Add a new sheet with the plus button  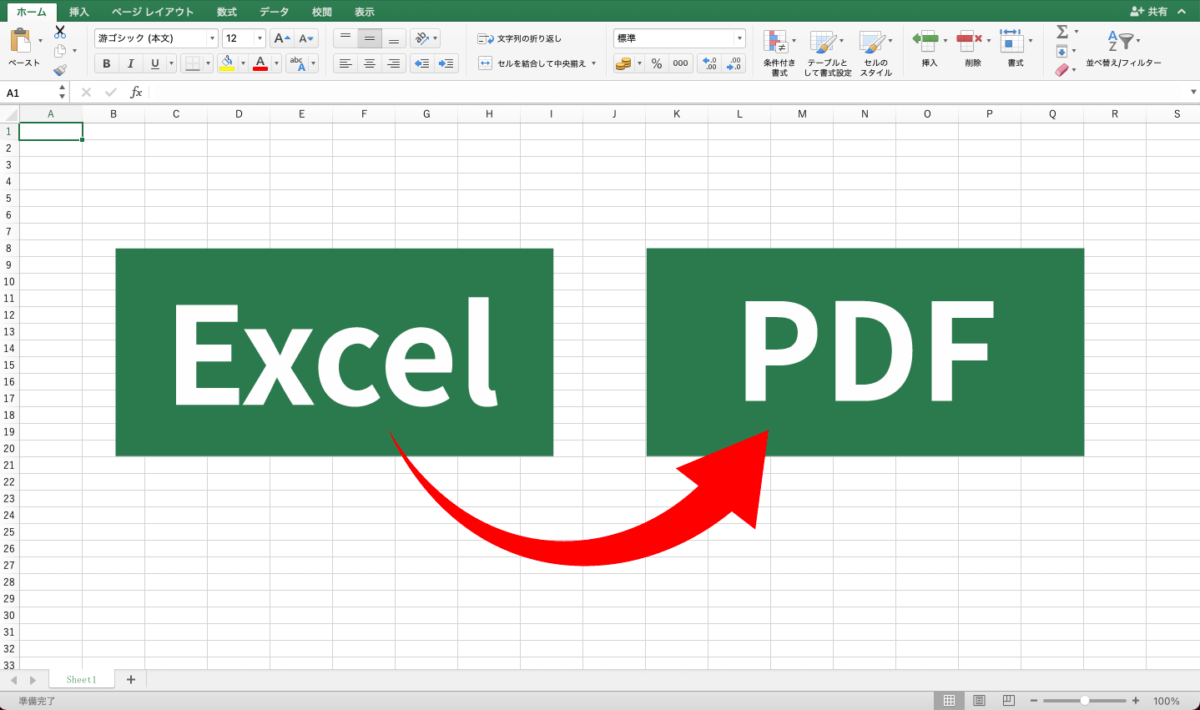pos(130,679)
